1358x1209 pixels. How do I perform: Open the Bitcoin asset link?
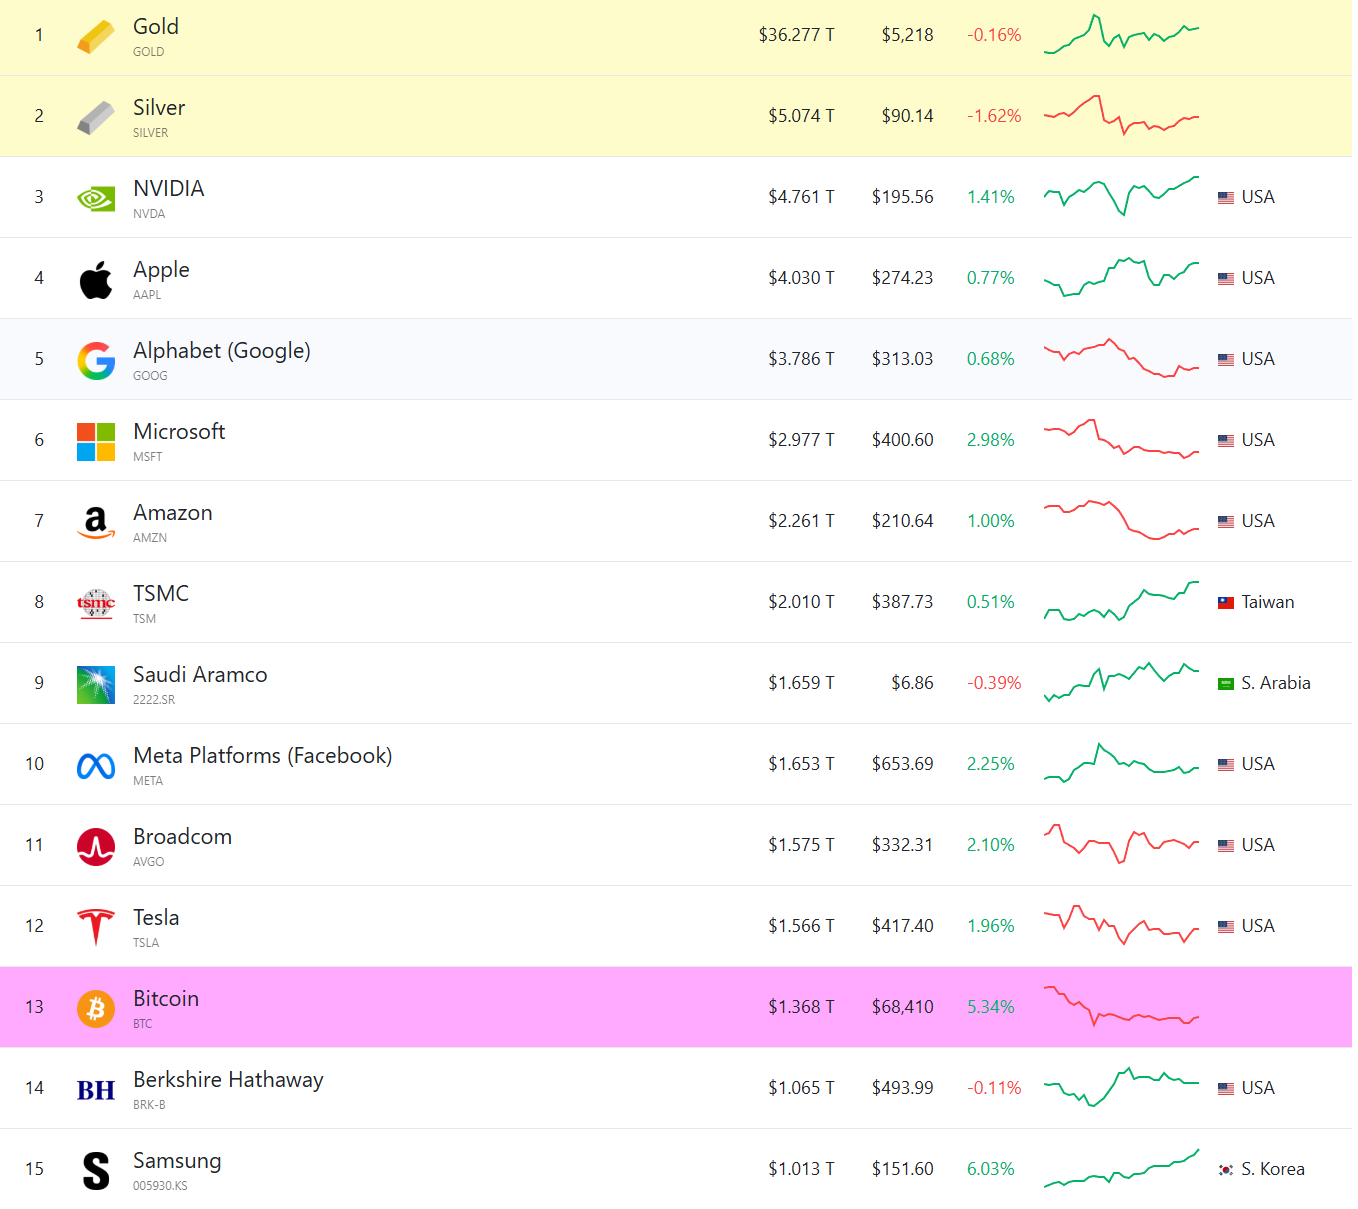166,999
